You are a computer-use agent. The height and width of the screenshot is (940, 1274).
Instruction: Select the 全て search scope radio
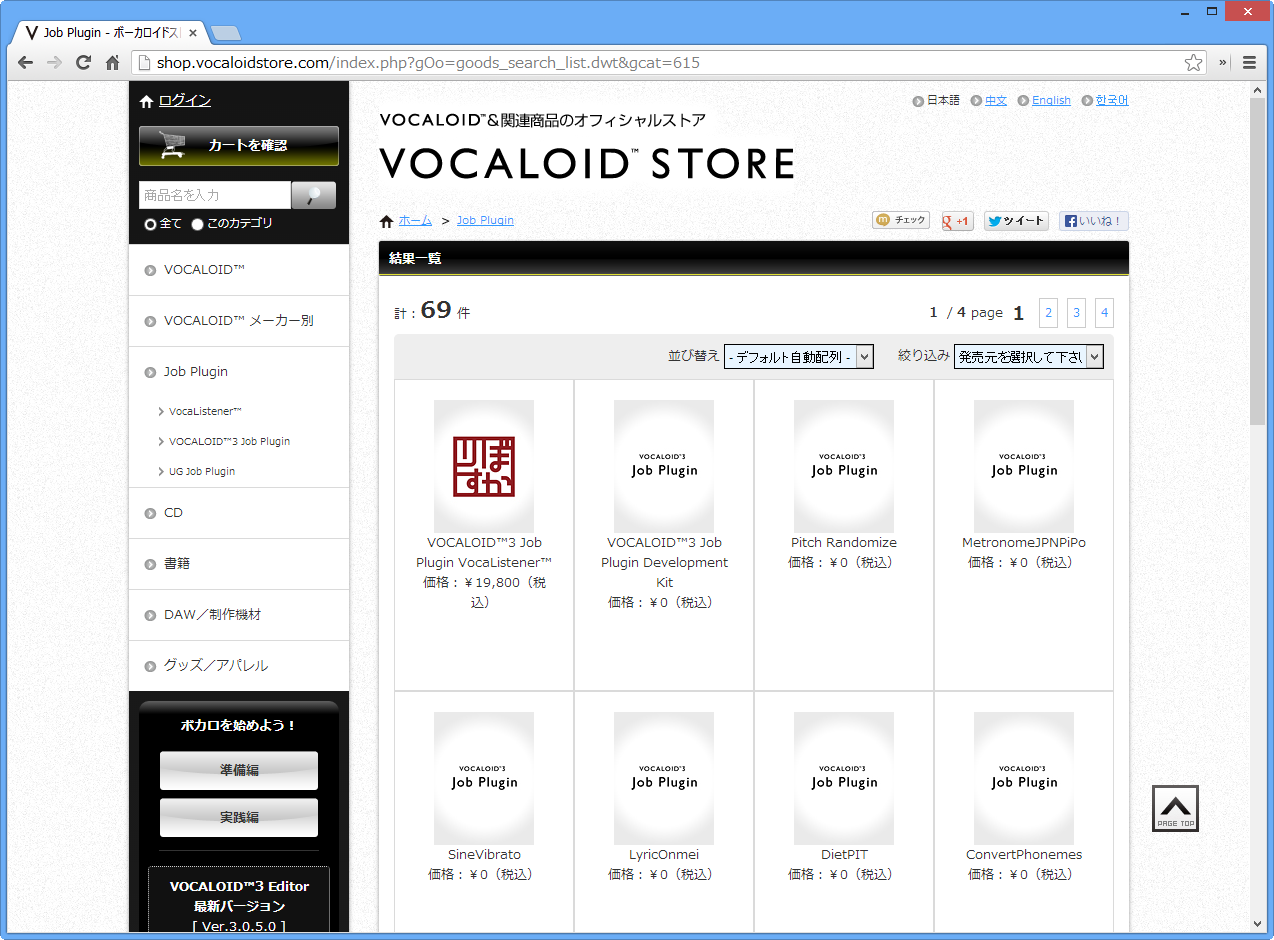pos(151,224)
